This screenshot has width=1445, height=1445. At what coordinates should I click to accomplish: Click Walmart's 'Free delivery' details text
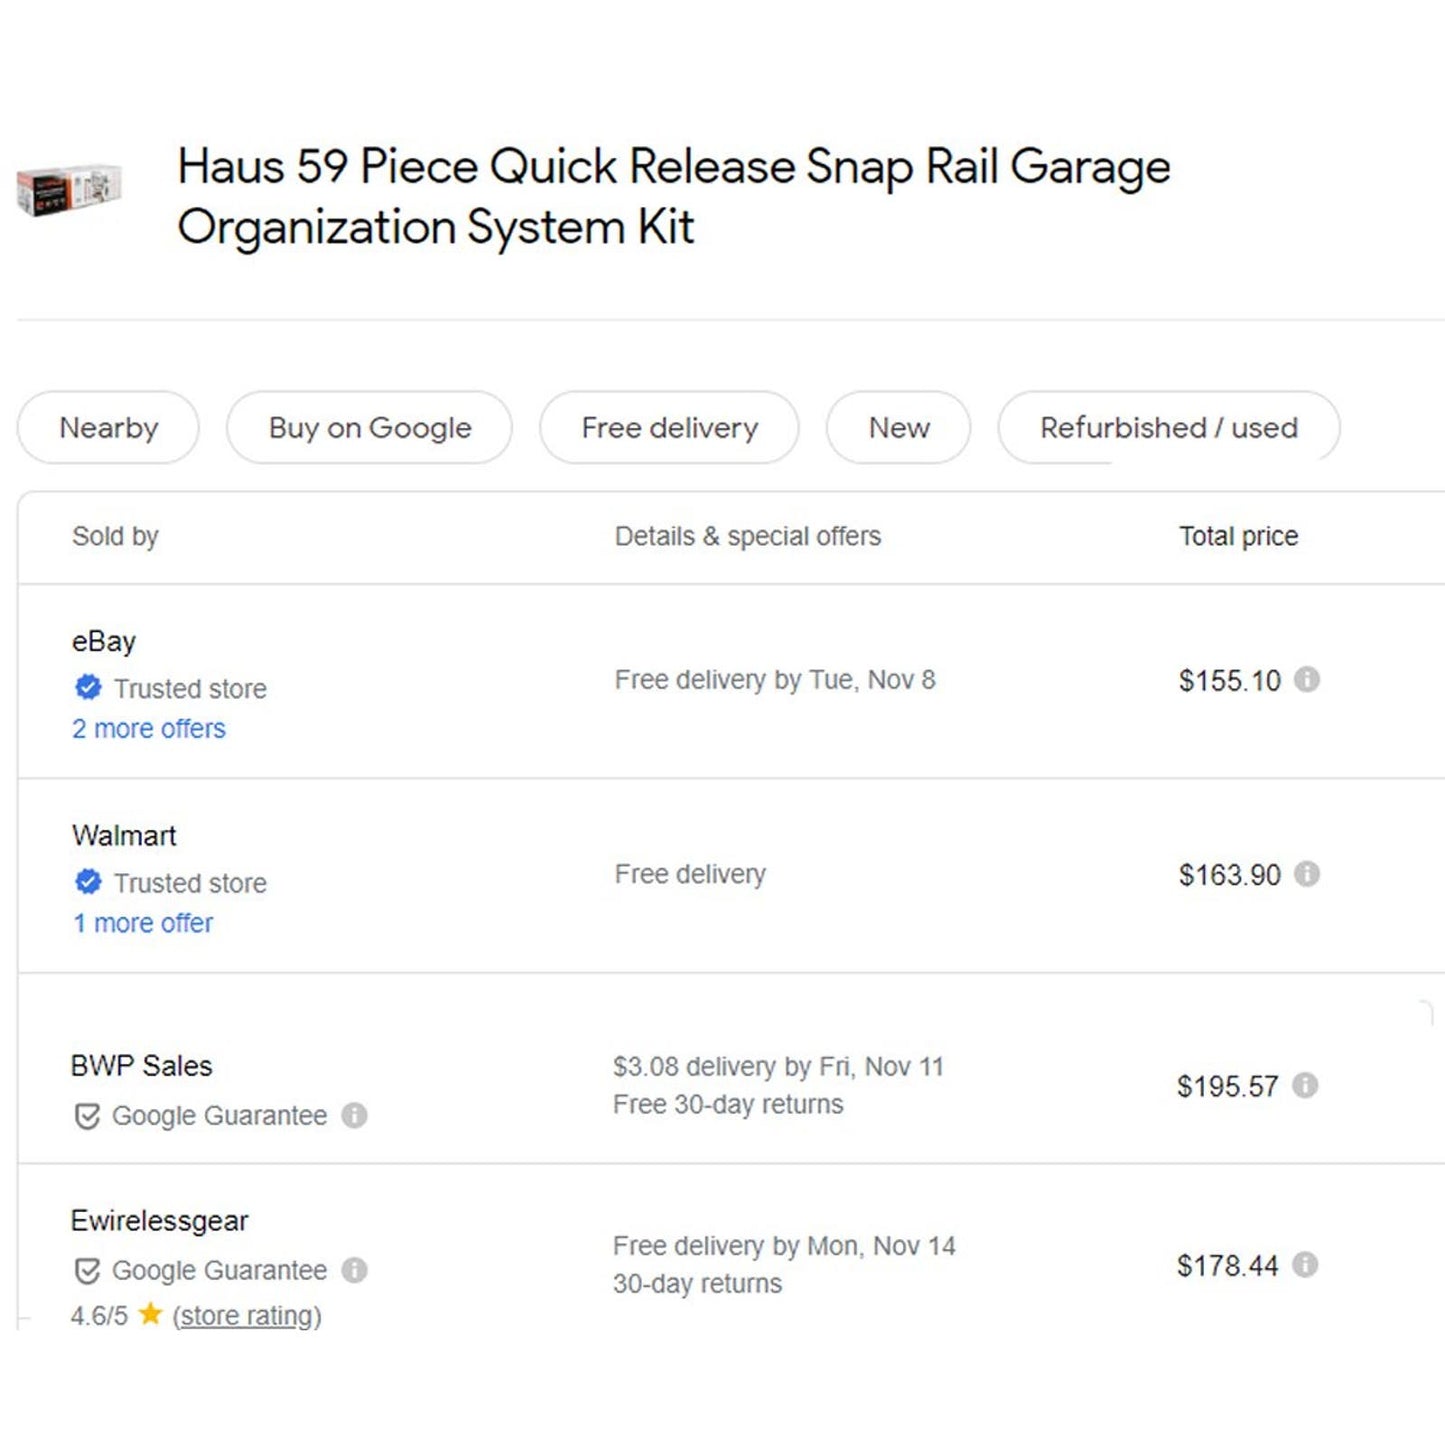(x=690, y=874)
